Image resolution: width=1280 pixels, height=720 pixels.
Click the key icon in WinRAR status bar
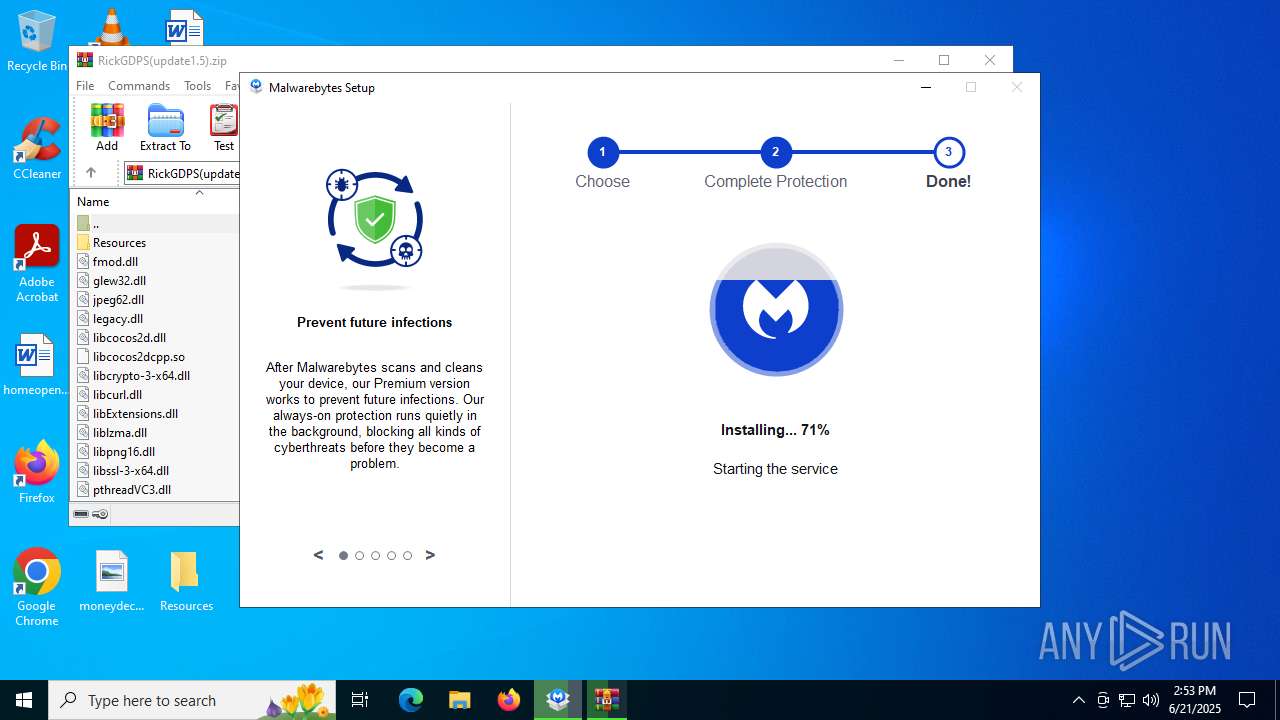100,514
